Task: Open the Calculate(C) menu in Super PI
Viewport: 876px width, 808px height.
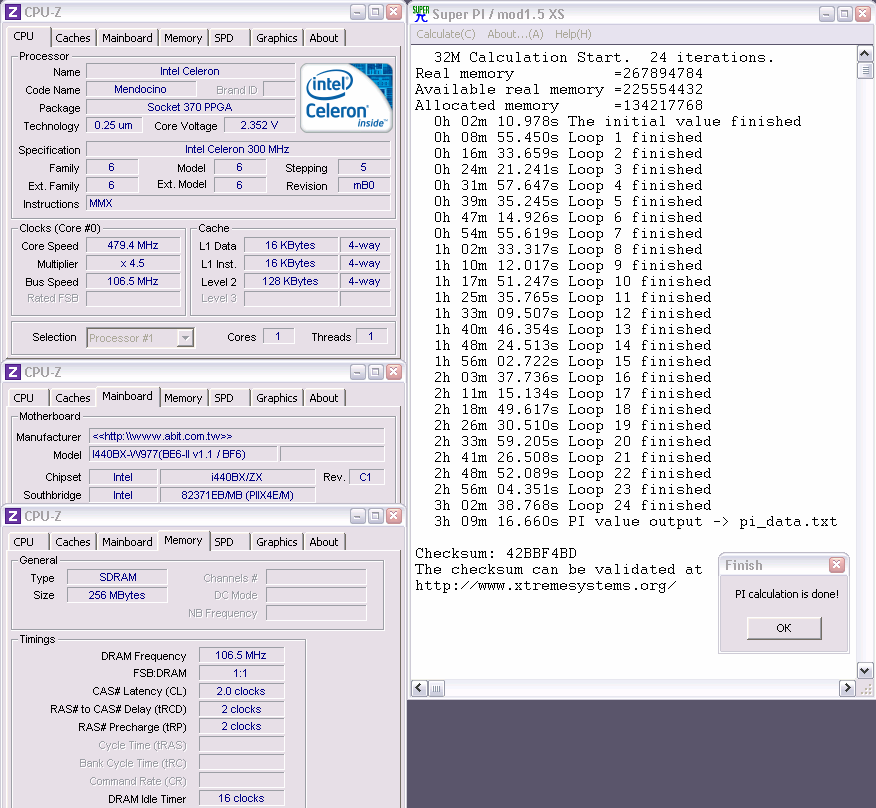Action: click(x=446, y=34)
